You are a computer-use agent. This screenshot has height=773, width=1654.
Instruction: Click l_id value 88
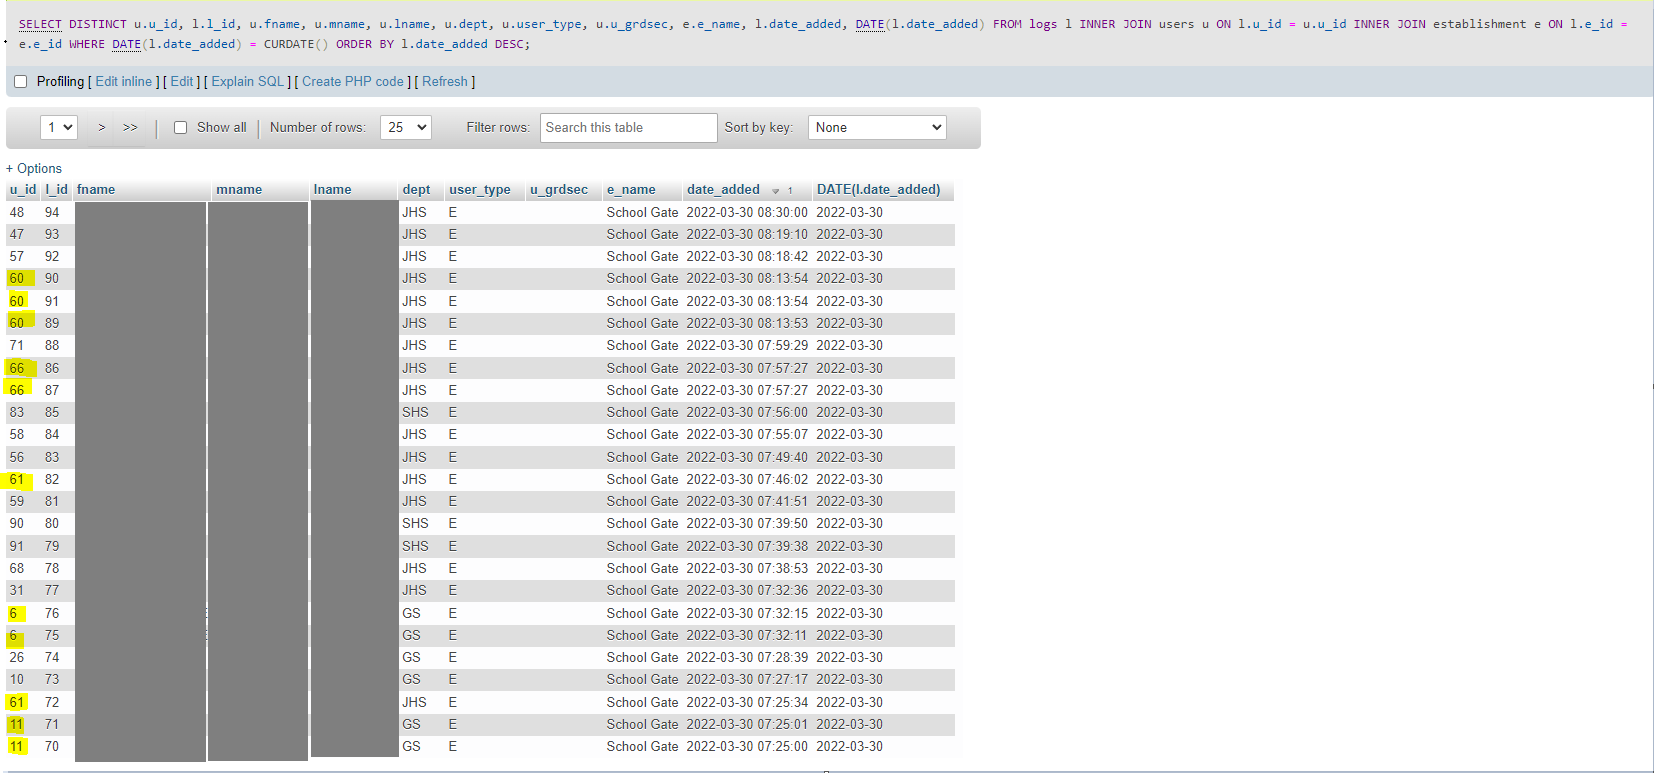click(52, 345)
